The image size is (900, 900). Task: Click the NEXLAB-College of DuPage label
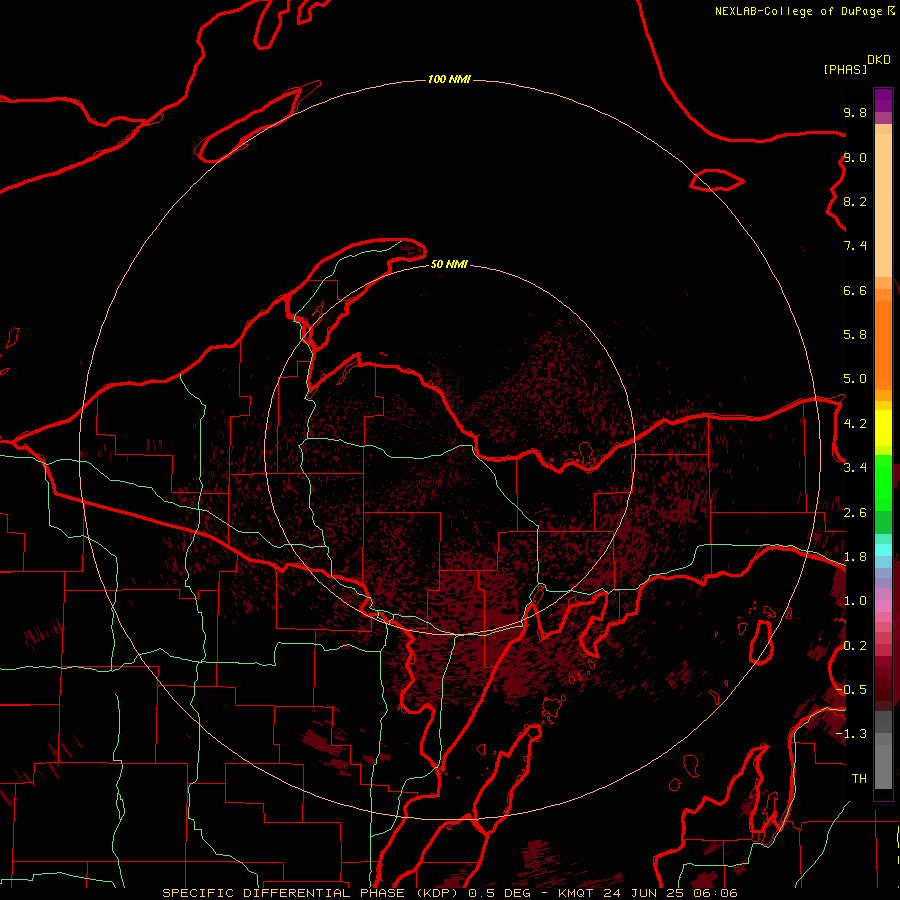pyautogui.click(x=799, y=11)
